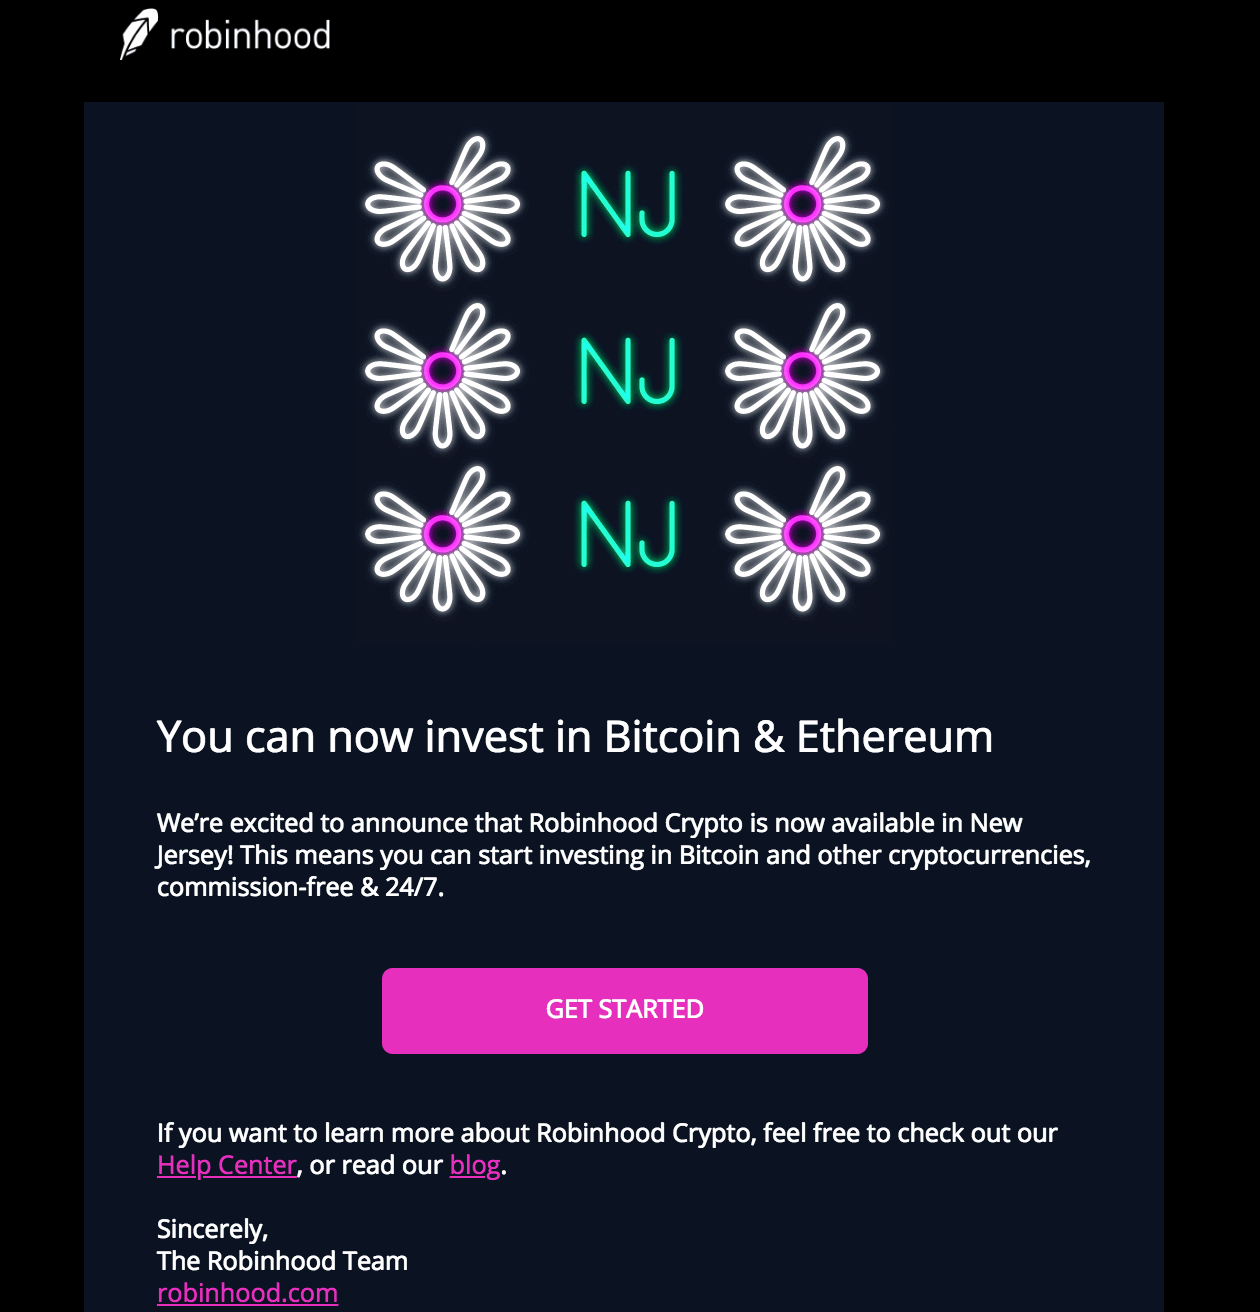Click the third-row neon NJ letters

628,534
